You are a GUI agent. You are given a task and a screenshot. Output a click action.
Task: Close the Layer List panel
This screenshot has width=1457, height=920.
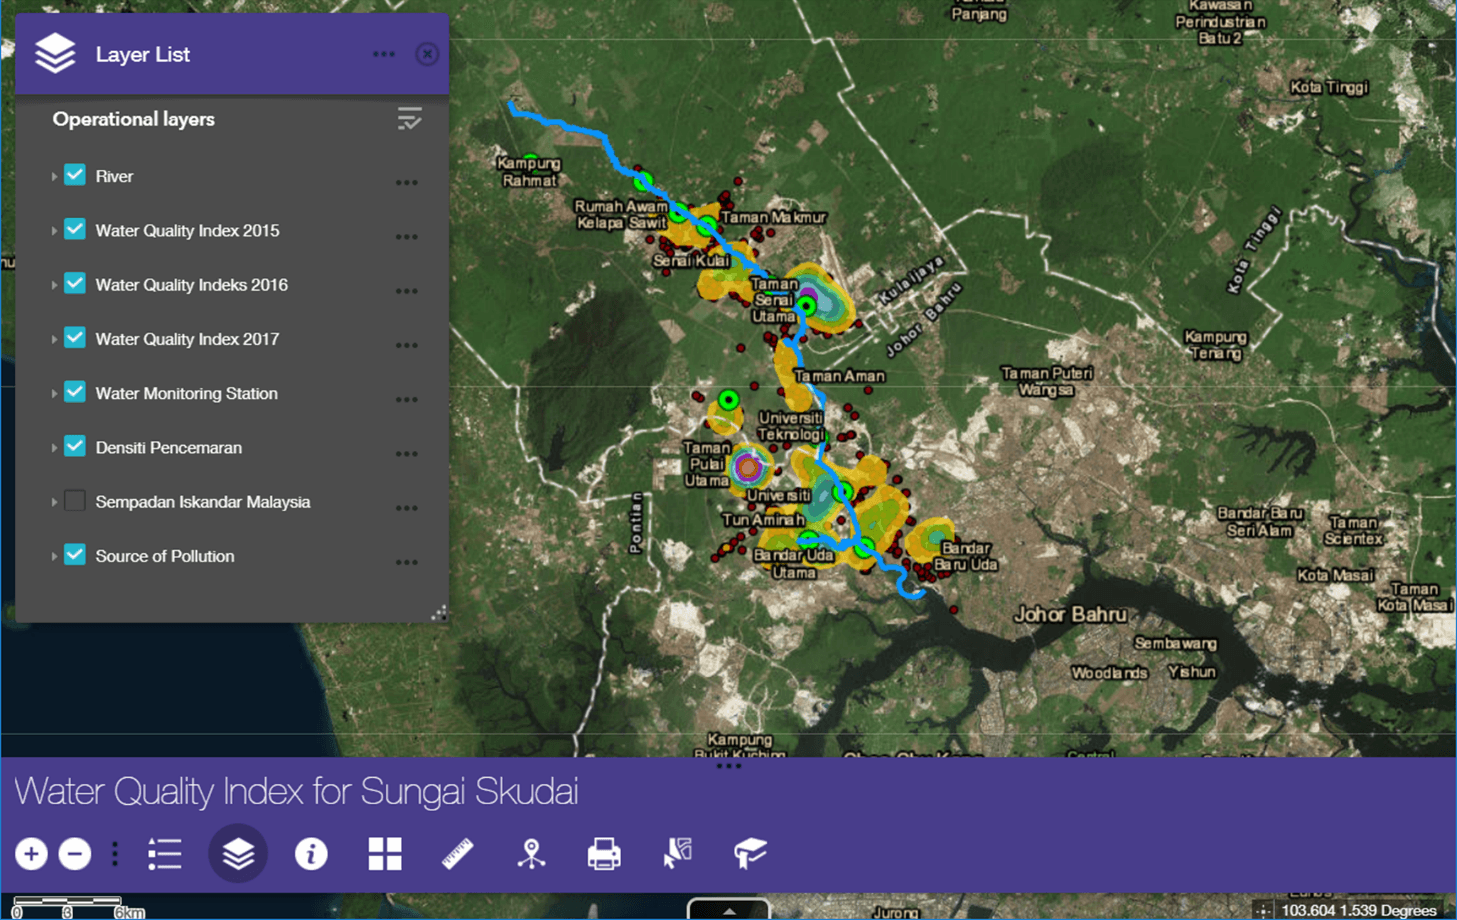click(x=427, y=54)
